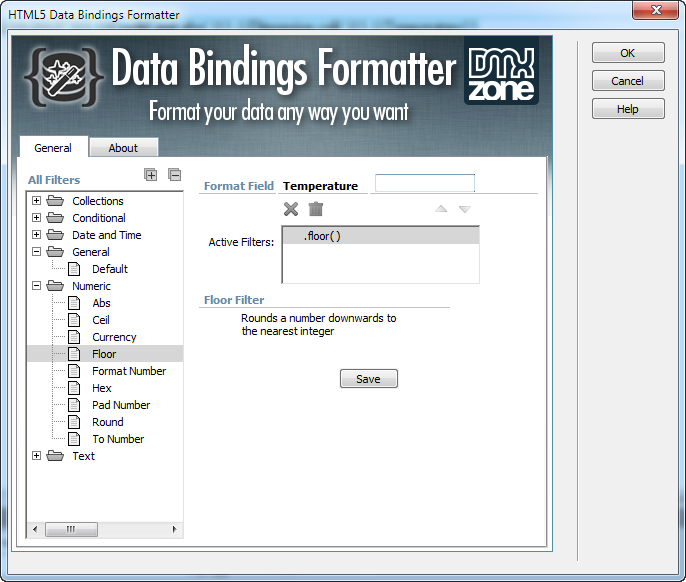Select the Floor filter label

click(104, 354)
